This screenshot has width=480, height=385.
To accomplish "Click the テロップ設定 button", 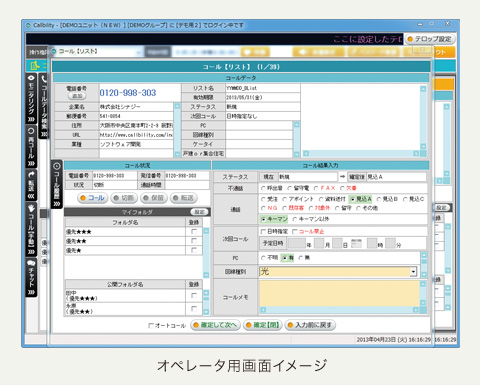I will (x=430, y=39).
